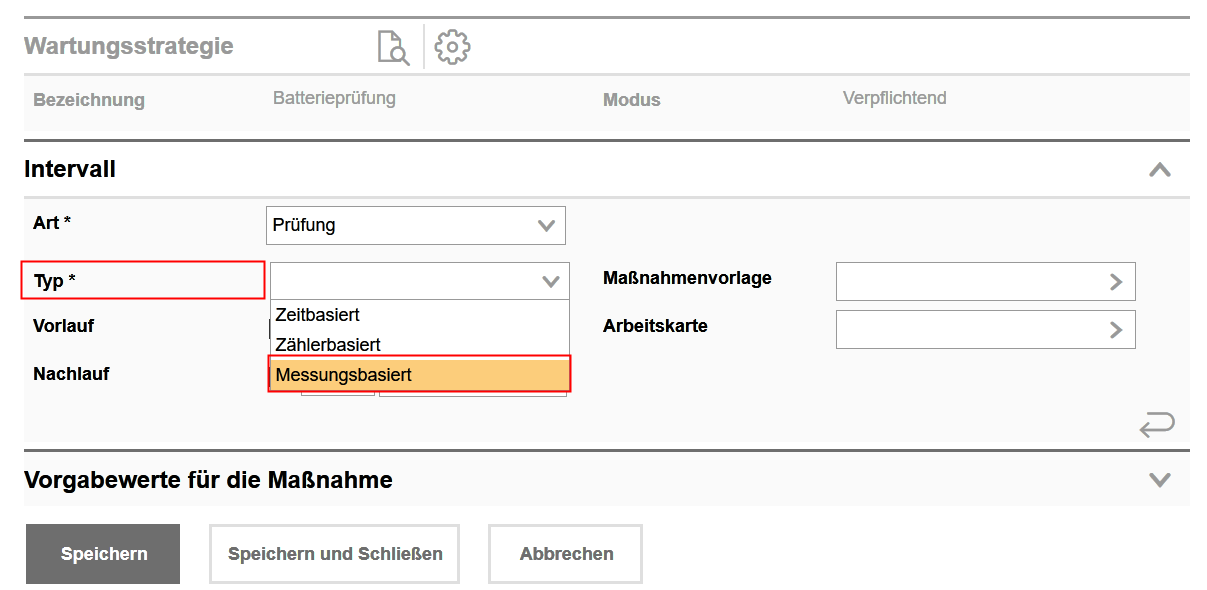The width and height of the screenshot is (1207, 590).
Task: Click the Intervall section heading
Action: coord(70,170)
